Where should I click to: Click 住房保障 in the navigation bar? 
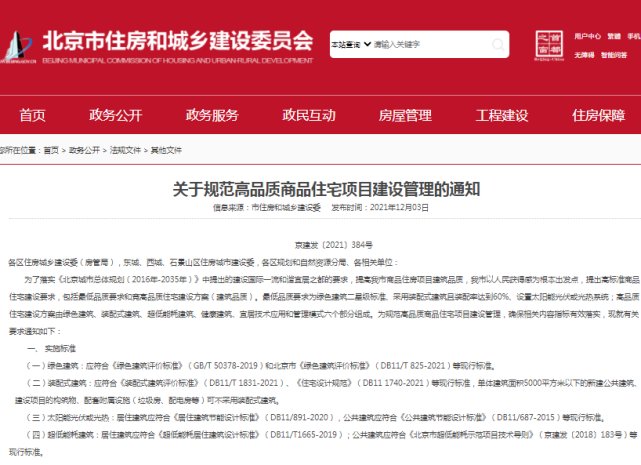tap(597, 115)
